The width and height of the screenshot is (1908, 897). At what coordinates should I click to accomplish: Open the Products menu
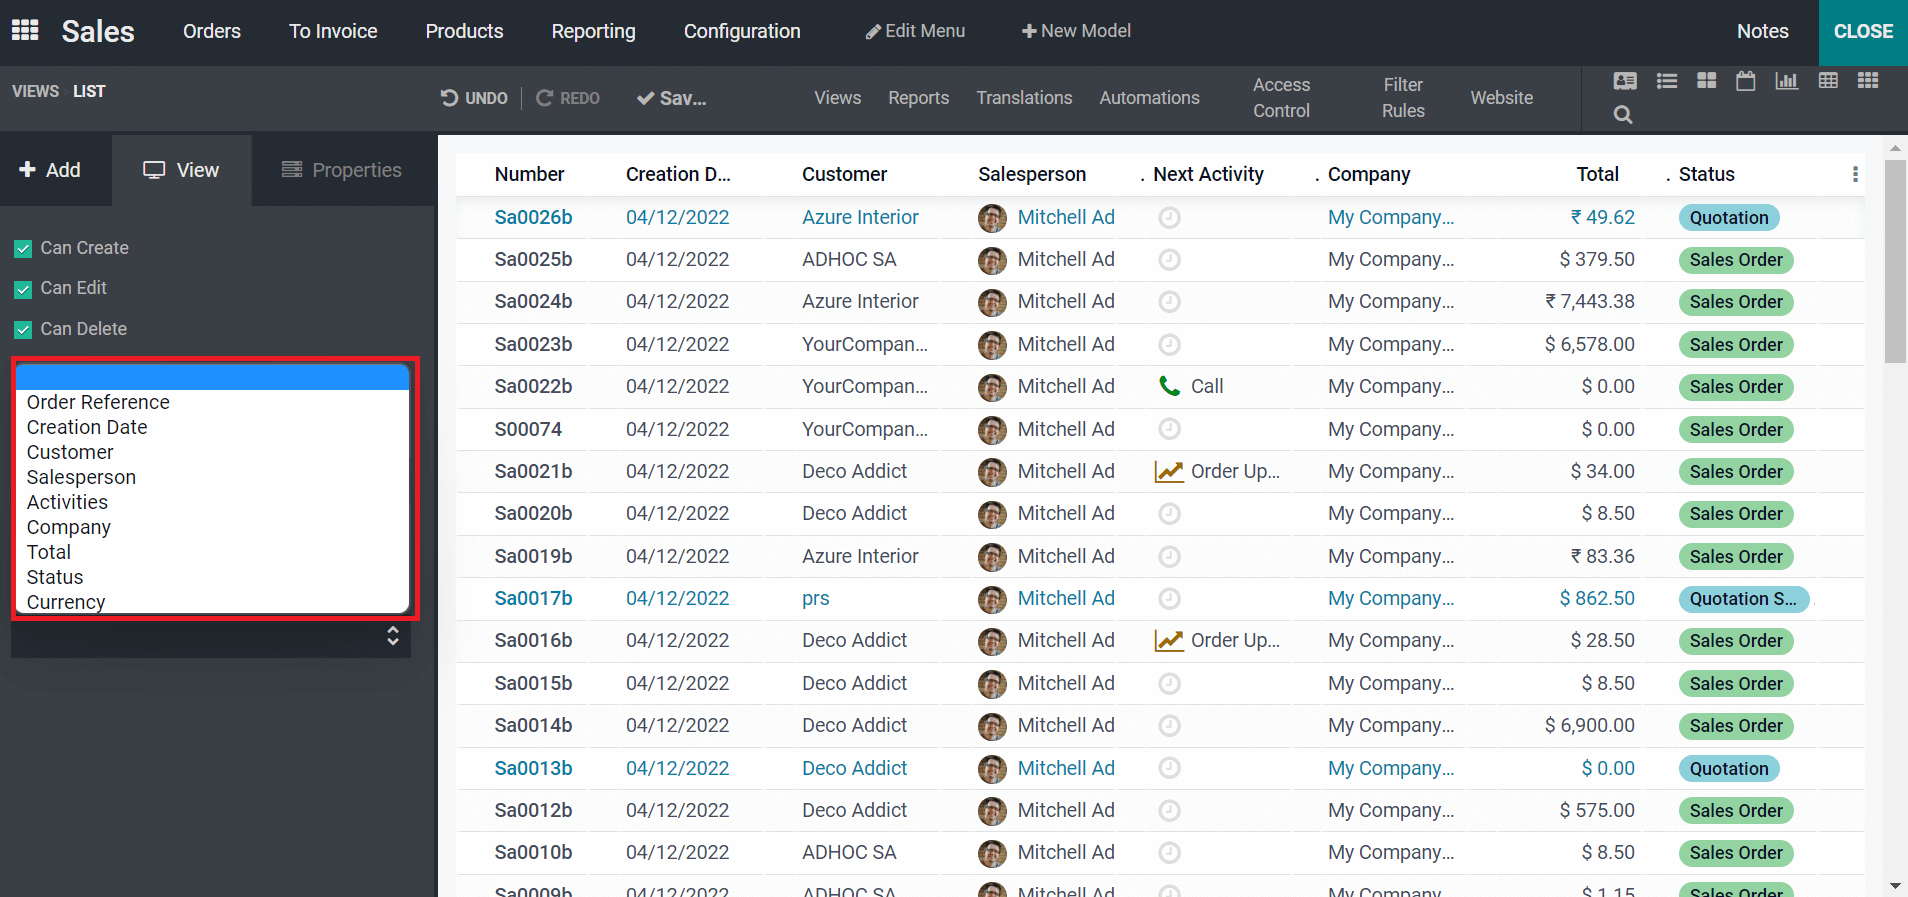click(x=464, y=31)
